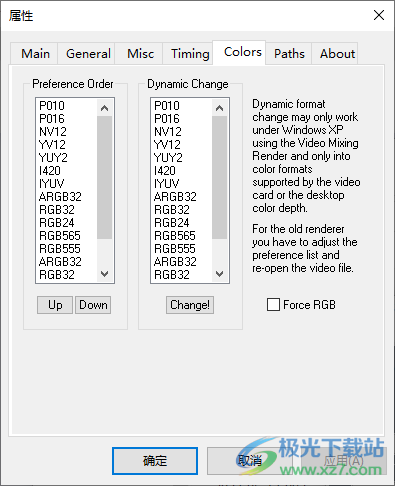Select NV12 in Preference Order list
This screenshot has width=395, height=486.
tap(66, 132)
